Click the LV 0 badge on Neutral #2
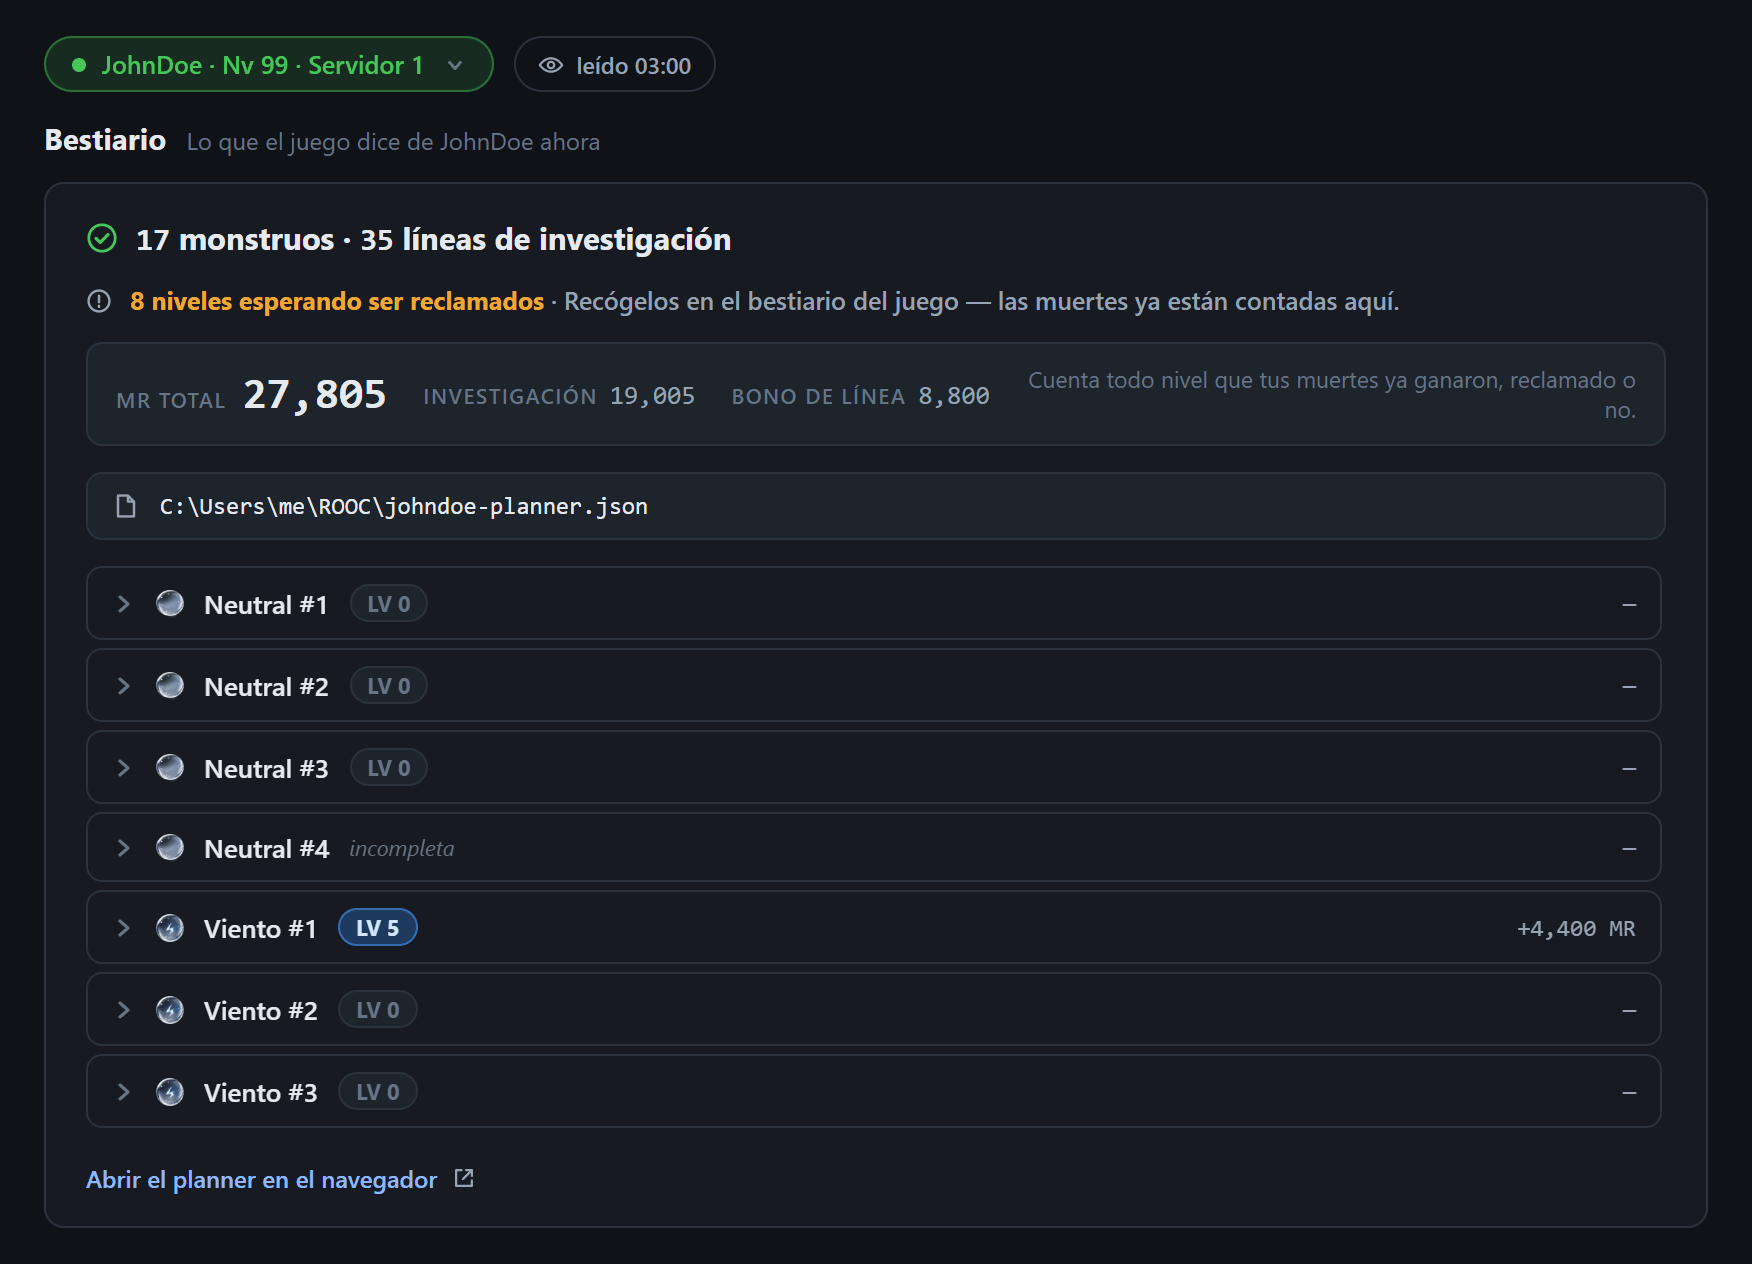The height and width of the screenshot is (1264, 1752). tap(389, 686)
